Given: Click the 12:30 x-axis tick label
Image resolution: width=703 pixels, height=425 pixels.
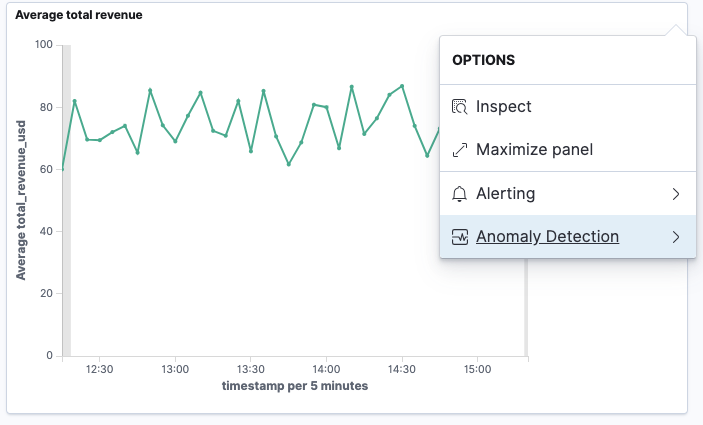Looking at the screenshot, I should [x=100, y=369].
